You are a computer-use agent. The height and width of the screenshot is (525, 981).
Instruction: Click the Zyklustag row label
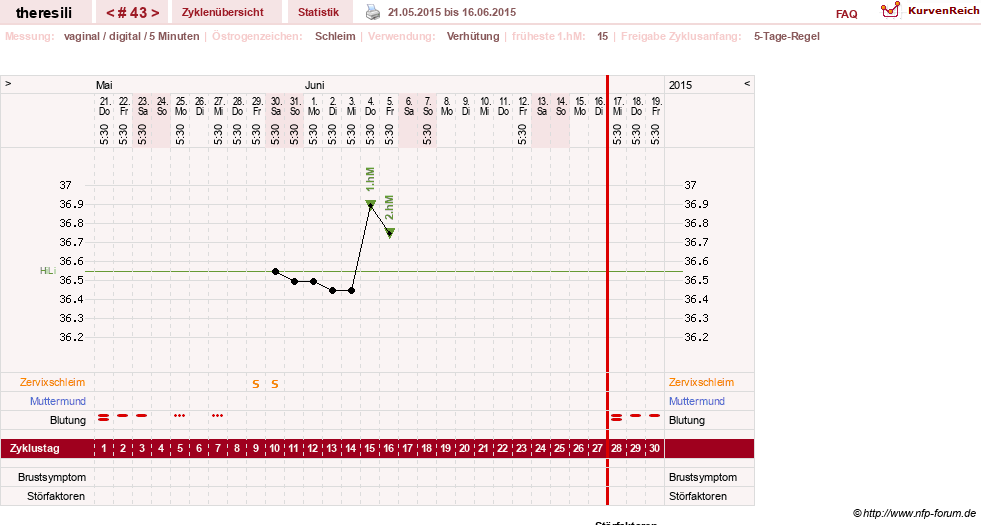click(x=34, y=449)
